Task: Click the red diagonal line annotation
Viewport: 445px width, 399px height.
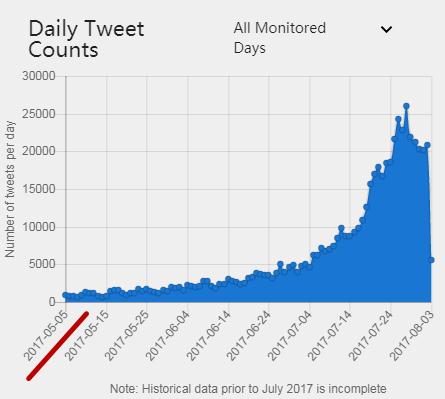Action: click(x=58, y=345)
